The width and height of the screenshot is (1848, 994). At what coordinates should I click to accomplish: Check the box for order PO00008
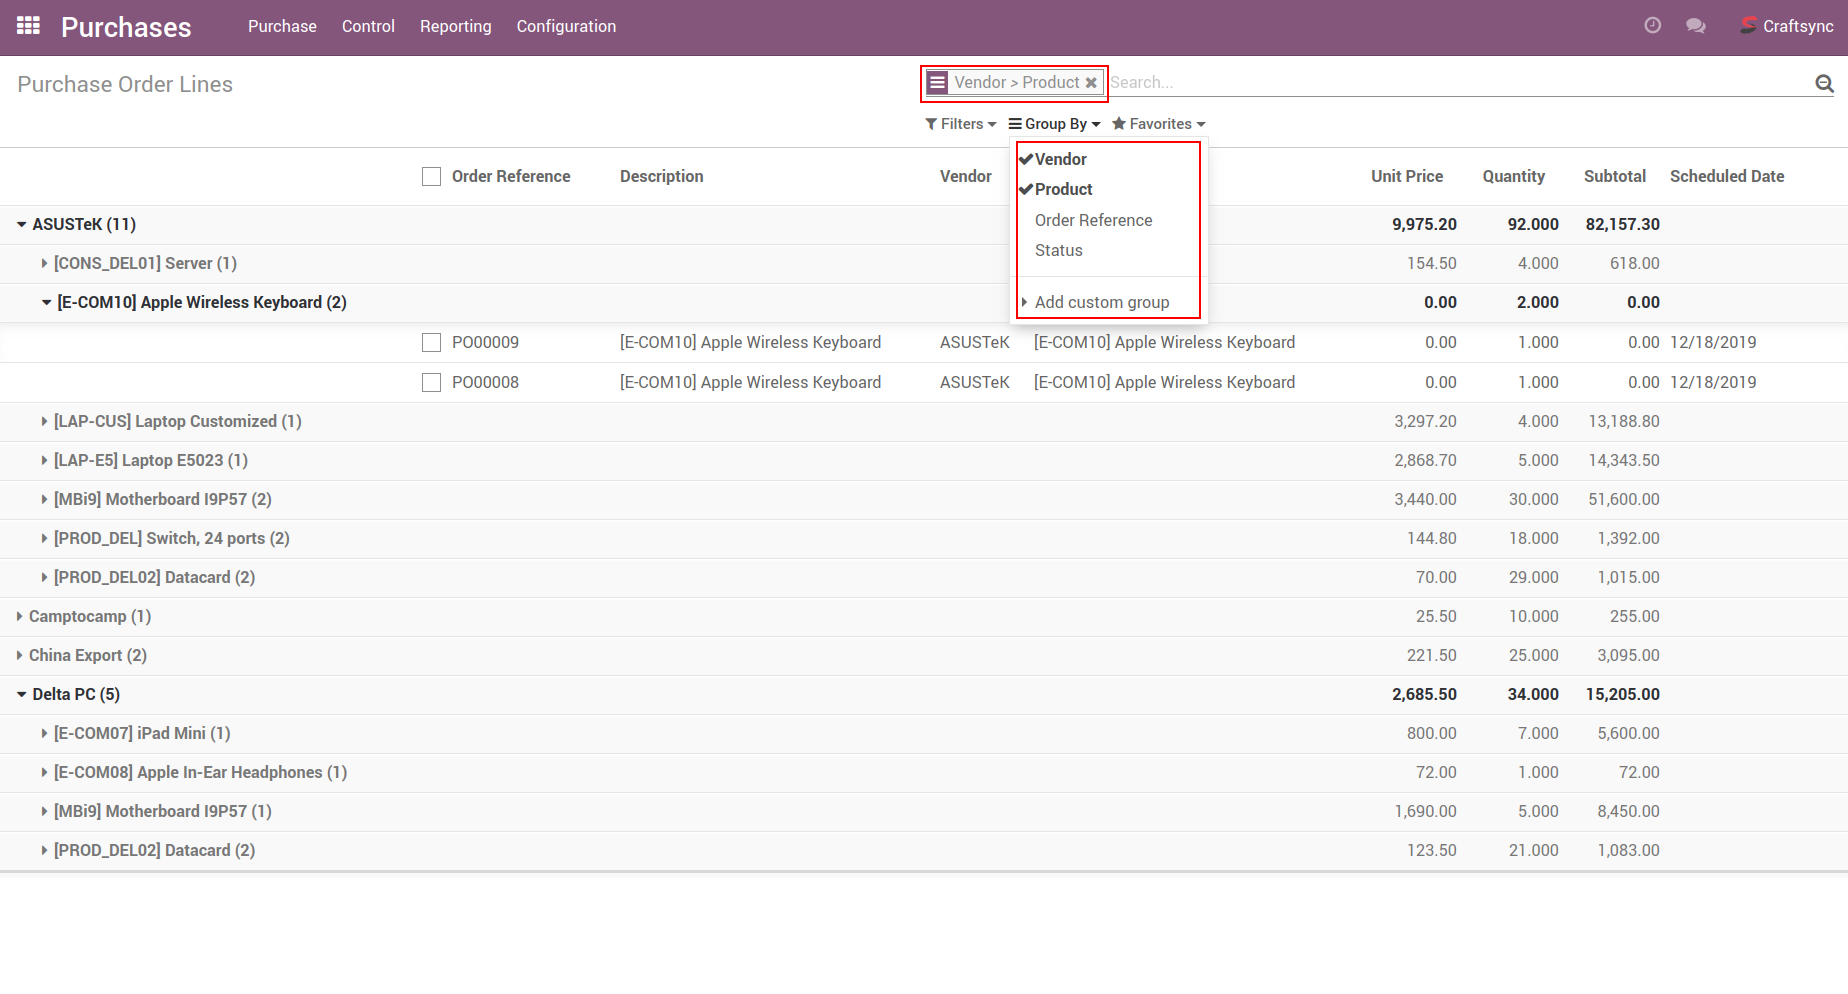431,383
